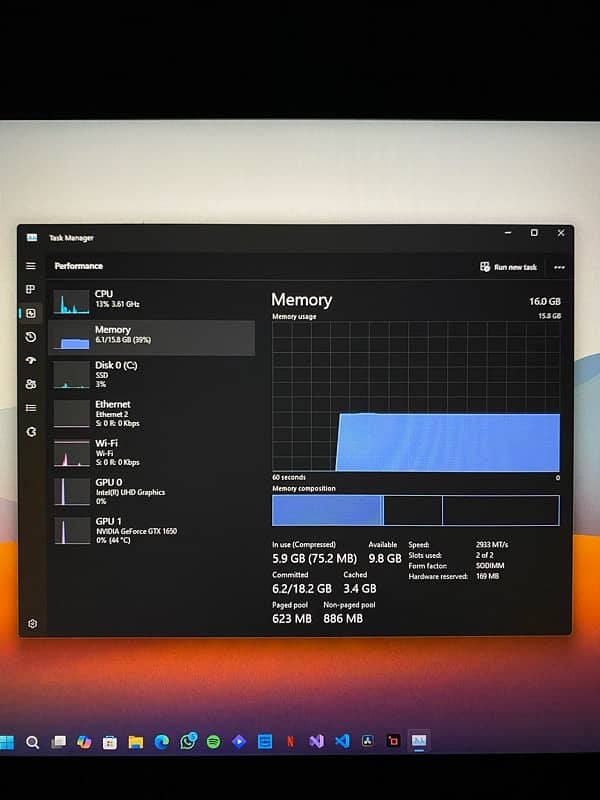Screen dimensions: 600x800
Task: Open the Processes page in sidebar
Action: pos(31,289)
